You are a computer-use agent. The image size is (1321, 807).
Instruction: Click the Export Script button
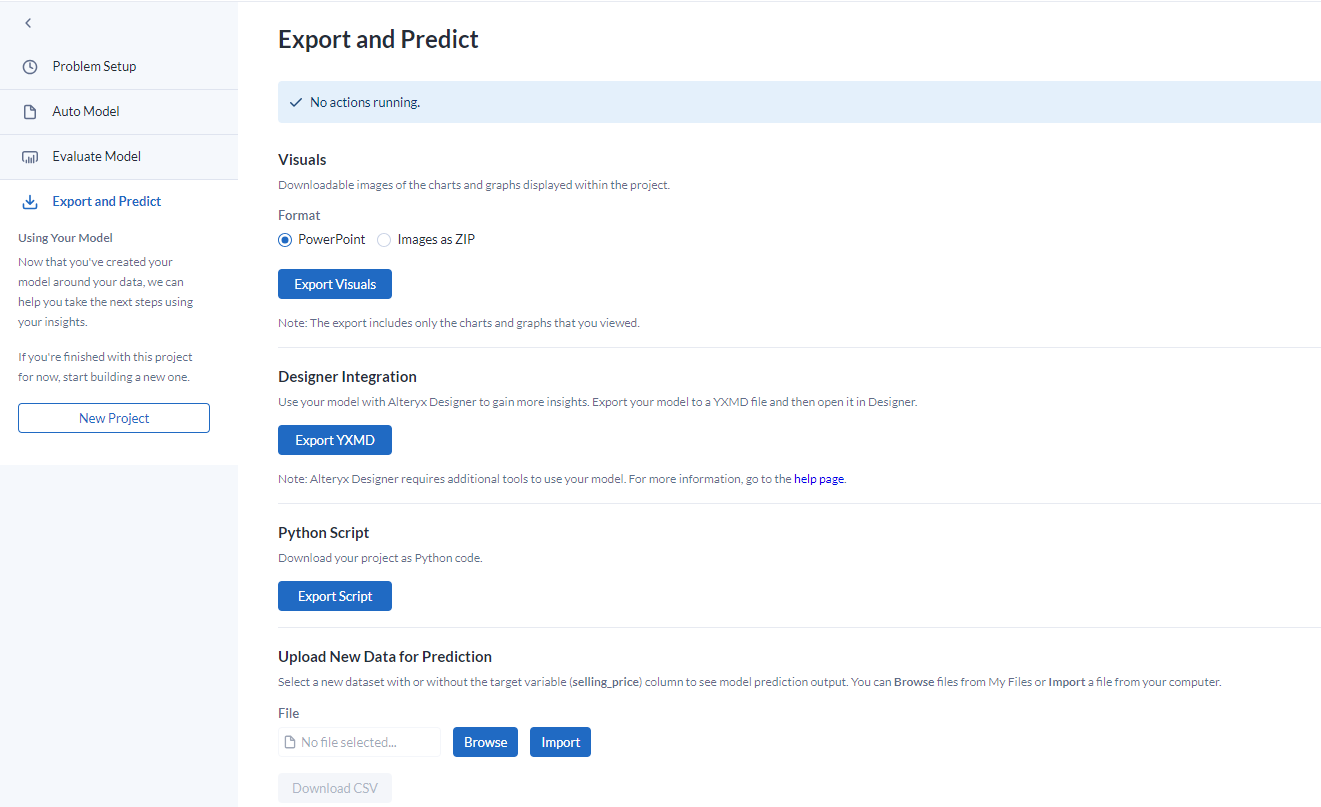point(335,596)
